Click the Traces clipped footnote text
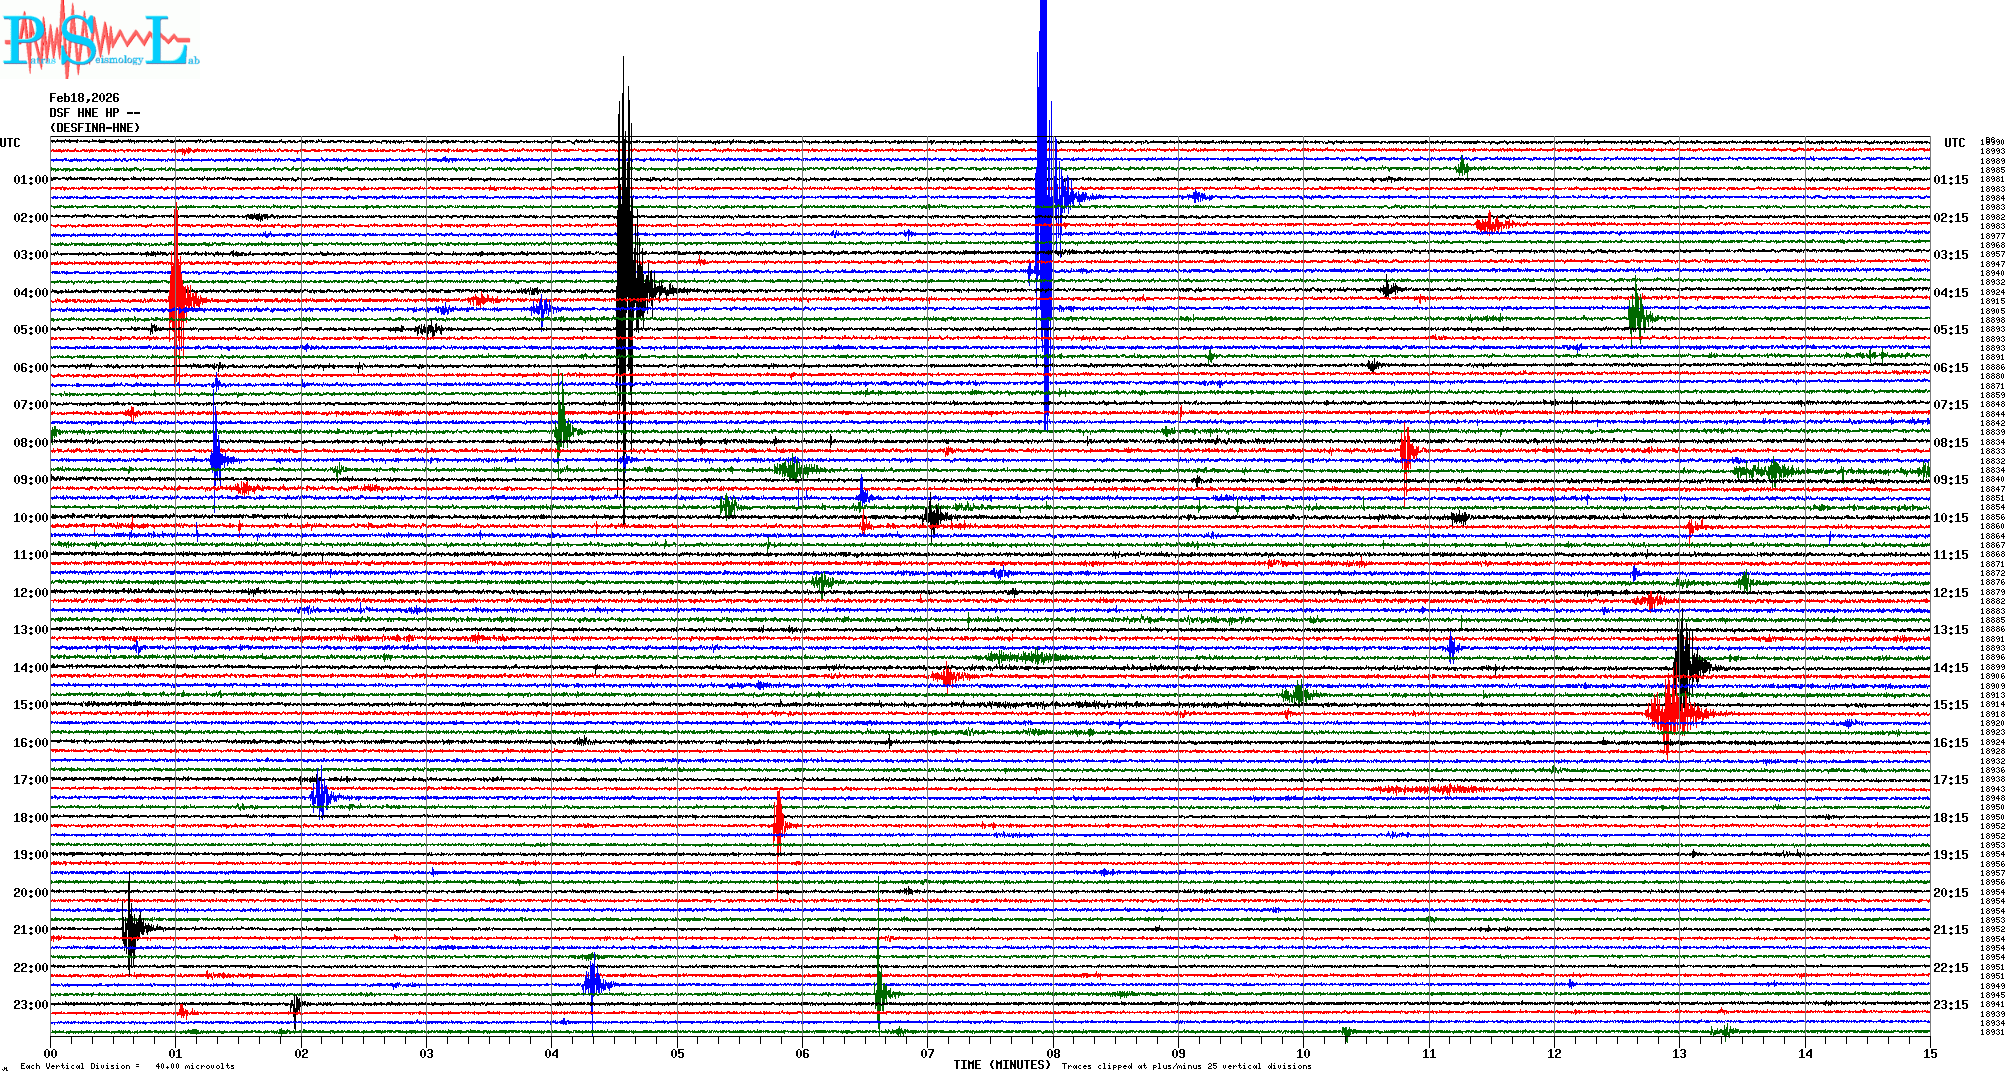The image size is (2010, 1080). pyautogui.click(x=1186, y=1066)
